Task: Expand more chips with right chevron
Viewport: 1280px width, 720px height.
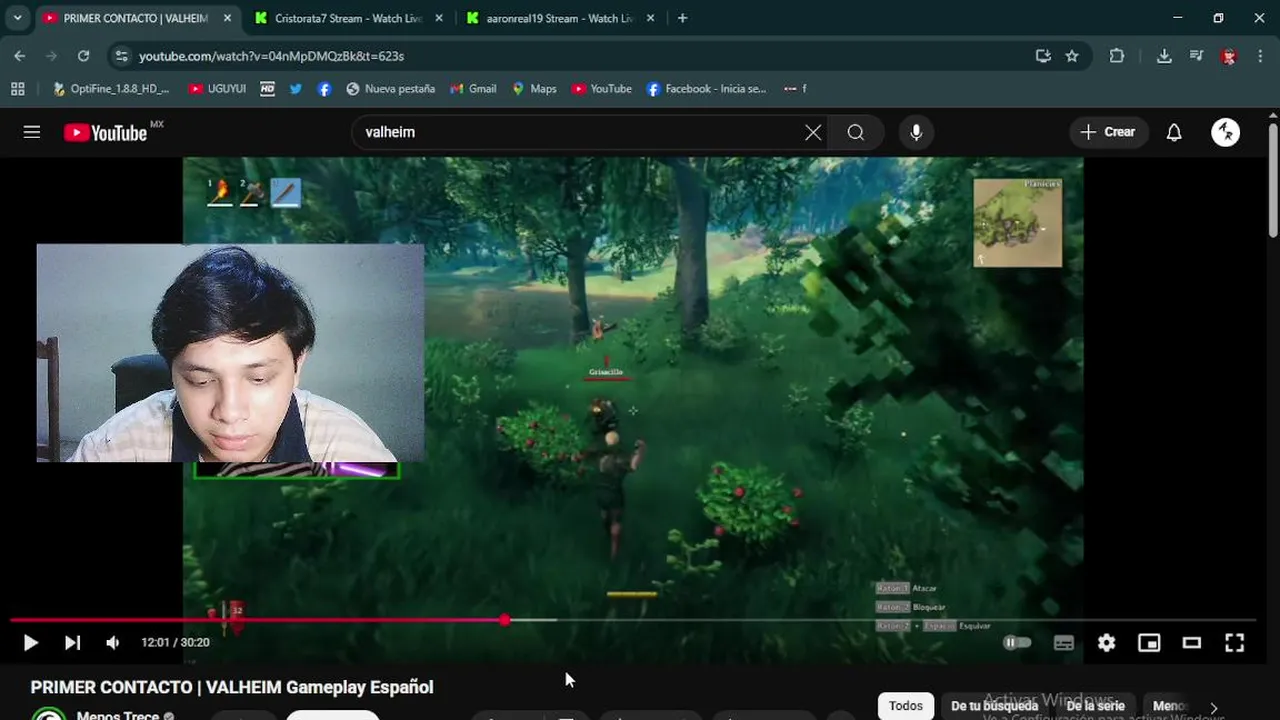Action: click(x=1214, y=707)
